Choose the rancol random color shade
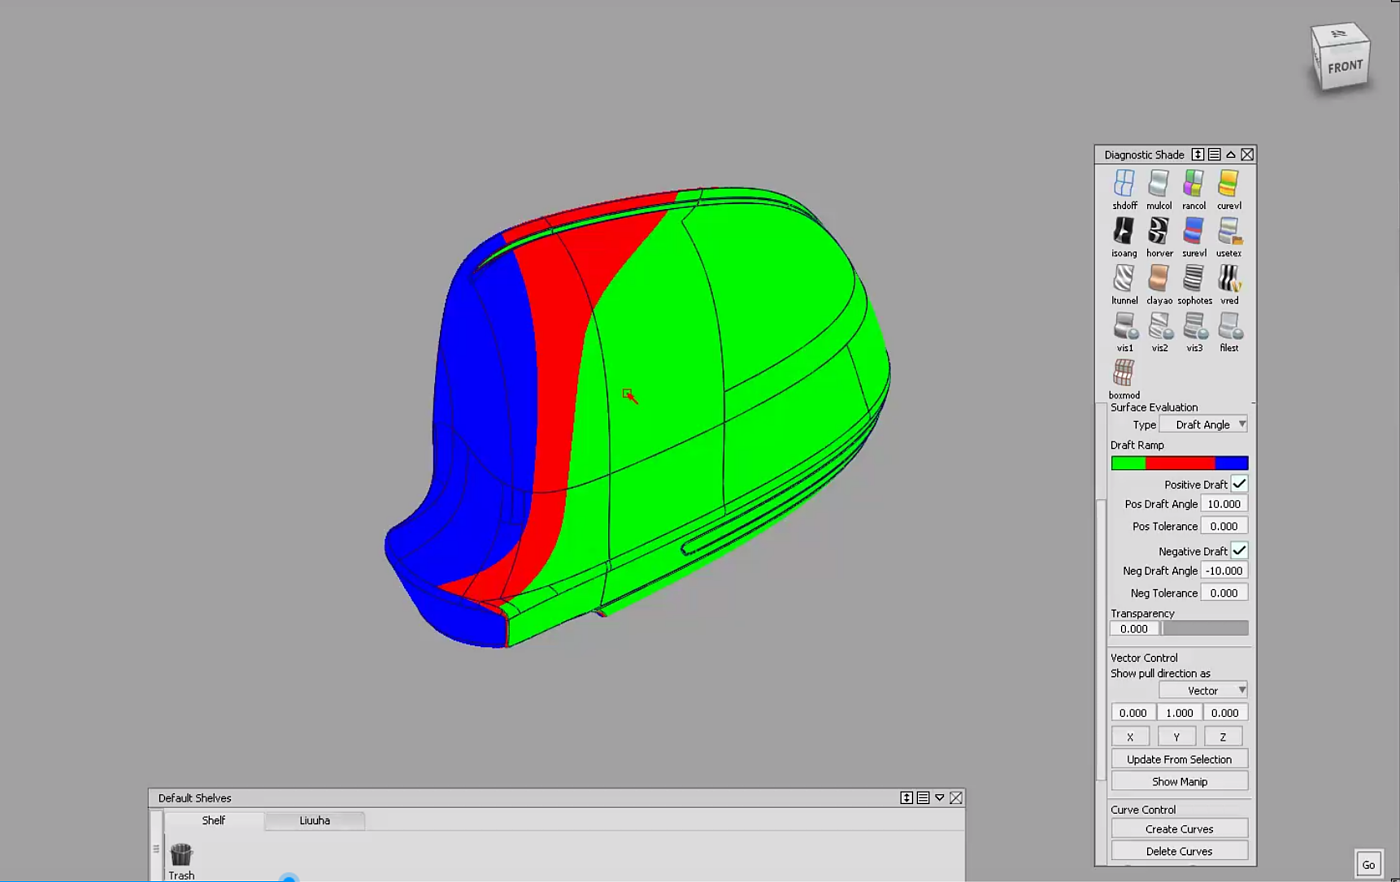Image resolution: width=1400 pixels, height=882 pixels. 1193,184
